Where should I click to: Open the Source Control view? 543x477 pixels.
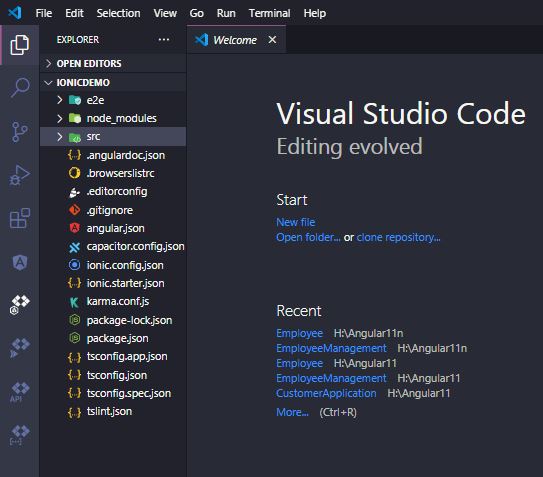pos(20,132)
